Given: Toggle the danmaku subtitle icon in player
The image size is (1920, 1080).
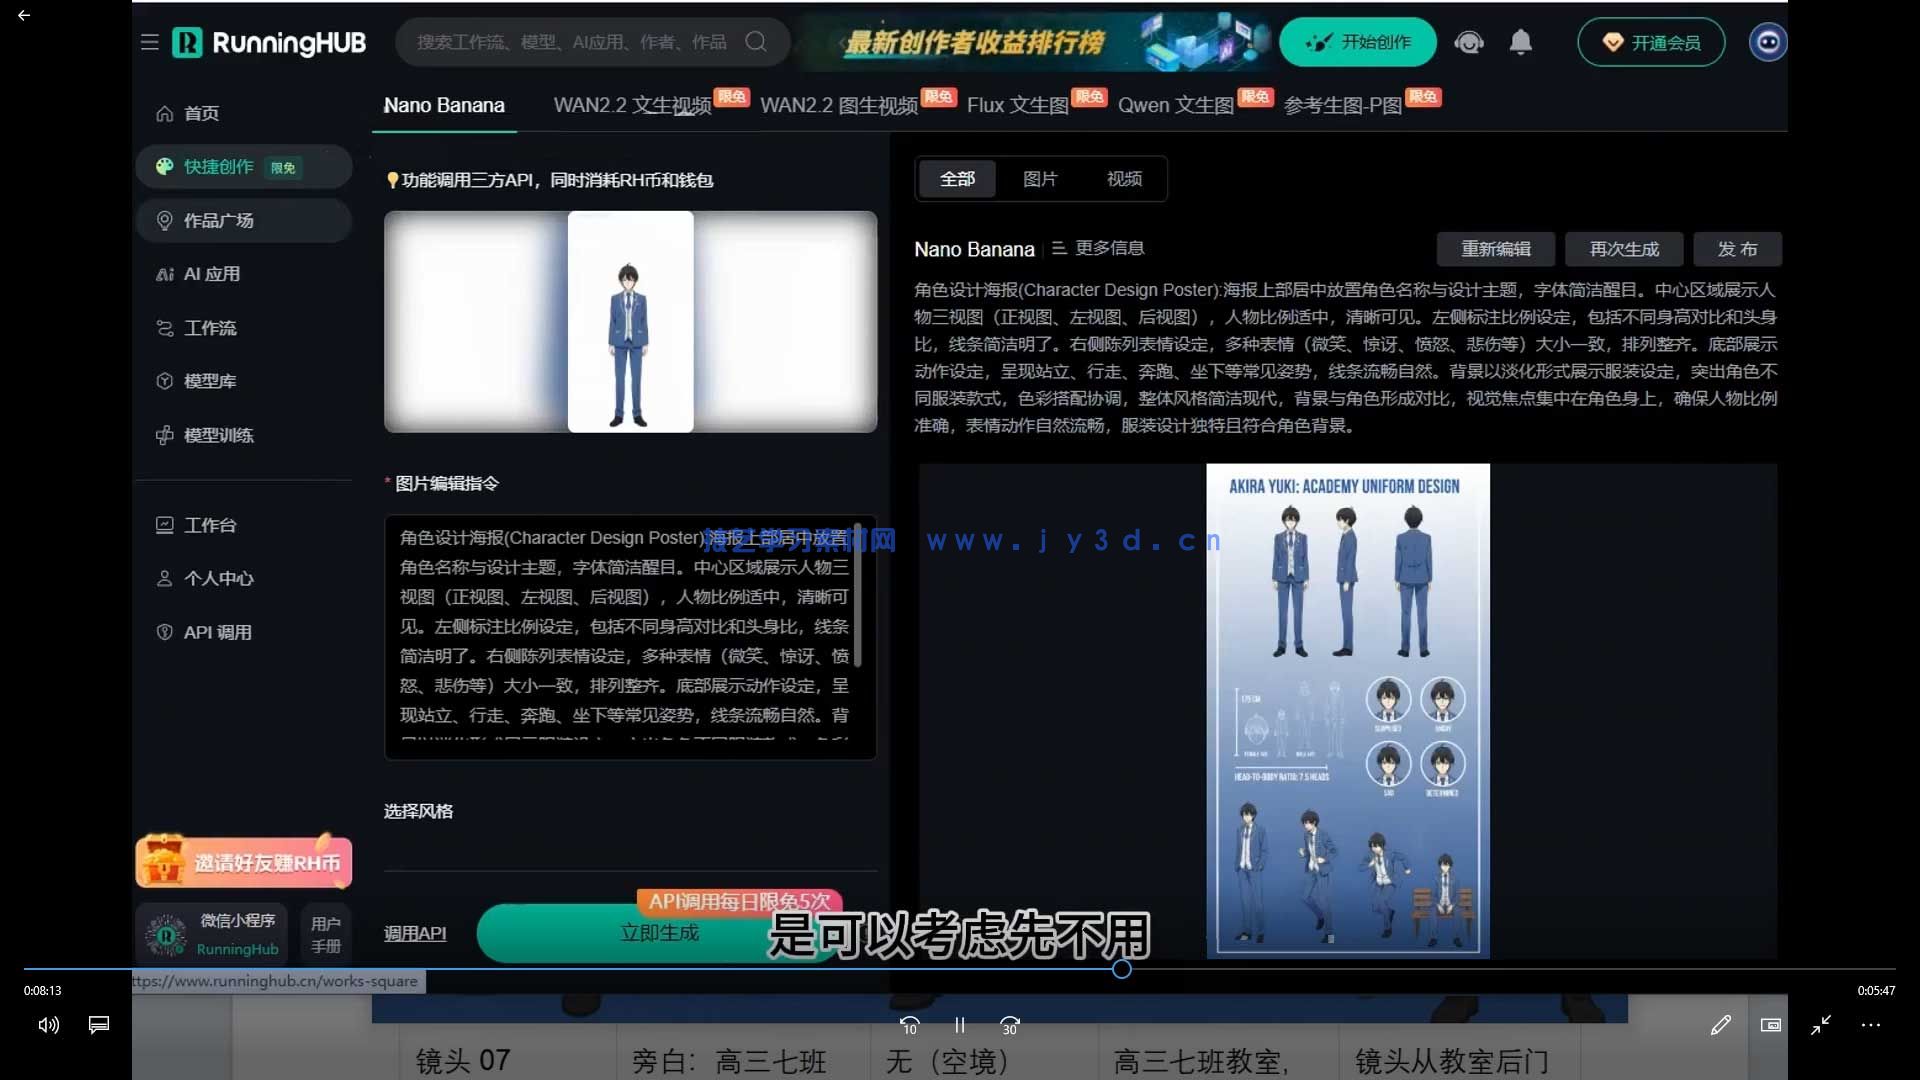Looking at the screenshot, I should point(98,1025).
